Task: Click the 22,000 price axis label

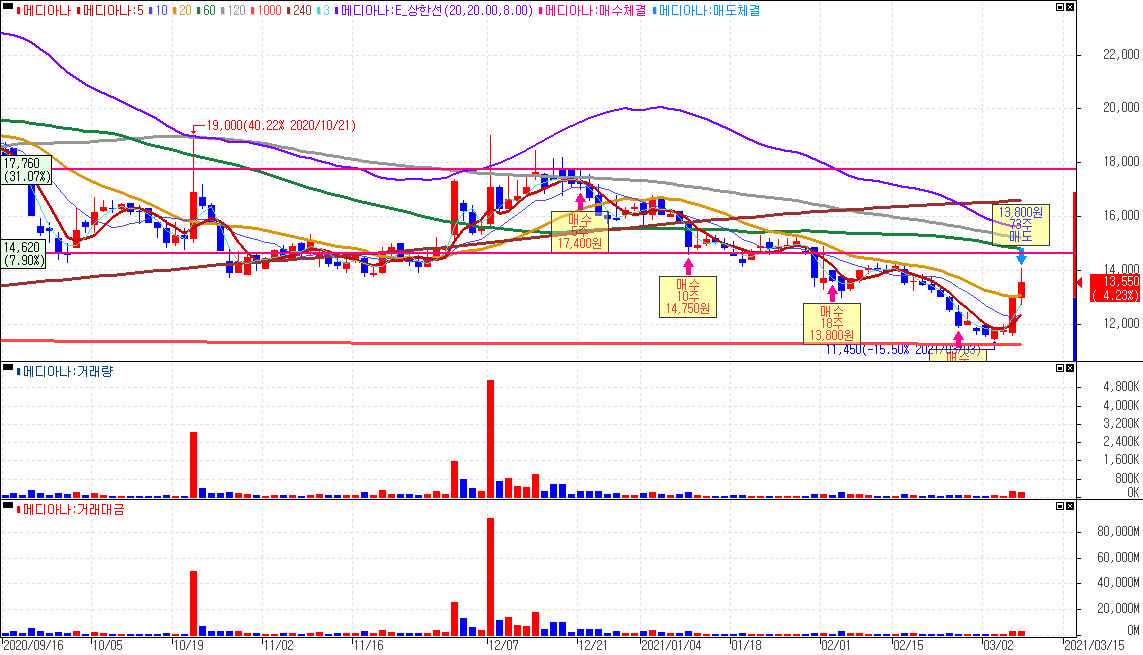Action: tap(1121, 54)
